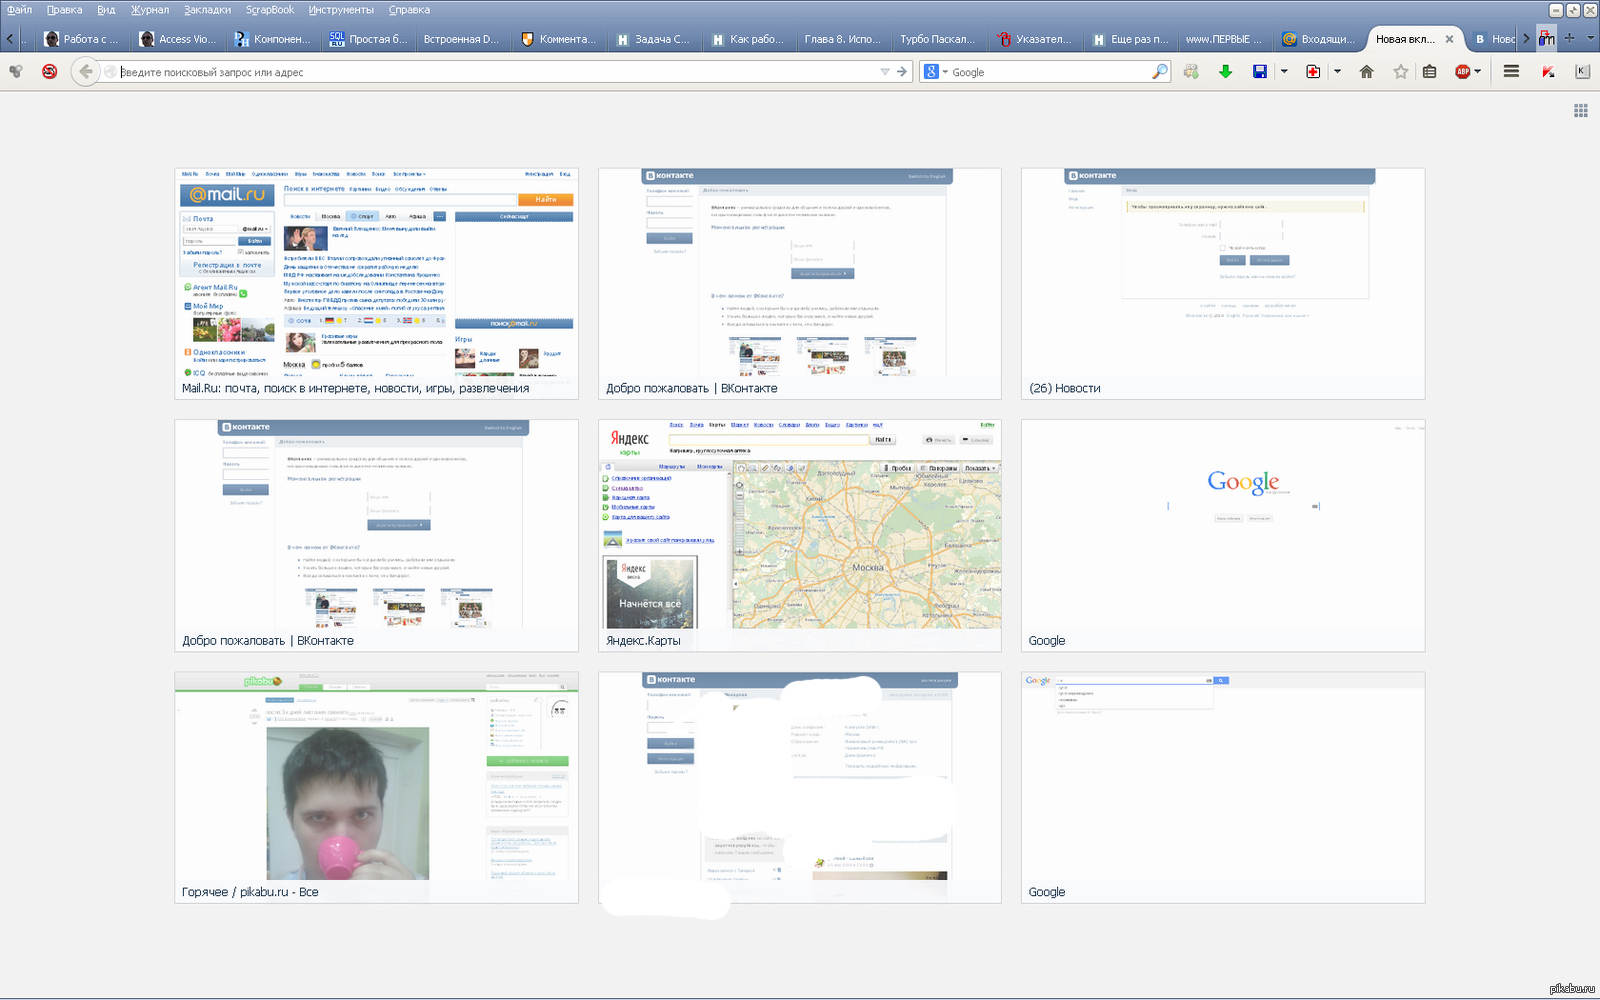
Task: Switch to the 'Как рабо...' tab
Action: 748,39
